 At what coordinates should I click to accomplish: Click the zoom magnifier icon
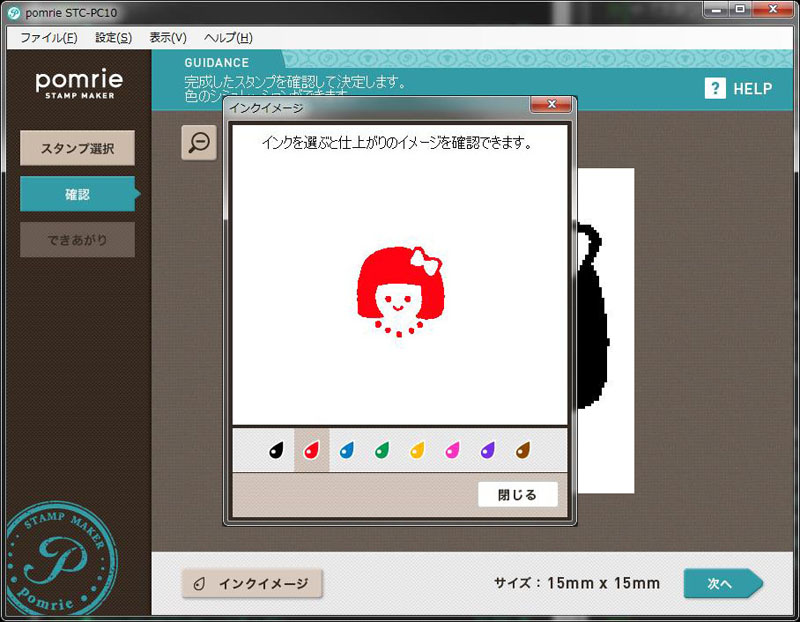[x=198, y=142]
